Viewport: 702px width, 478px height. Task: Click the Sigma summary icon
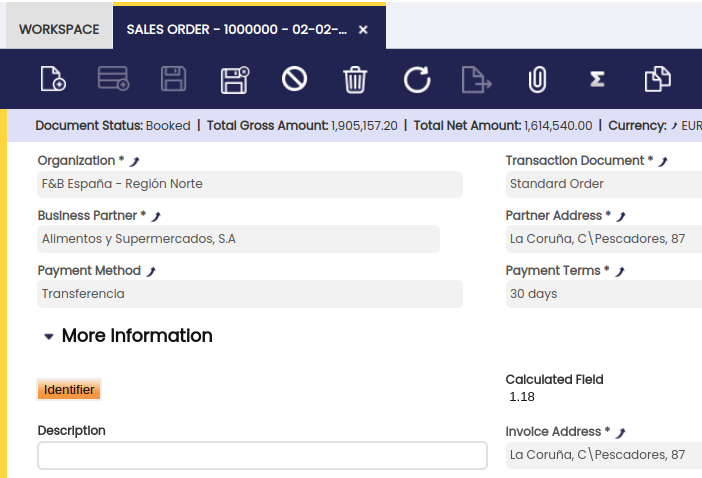[597, 79]
